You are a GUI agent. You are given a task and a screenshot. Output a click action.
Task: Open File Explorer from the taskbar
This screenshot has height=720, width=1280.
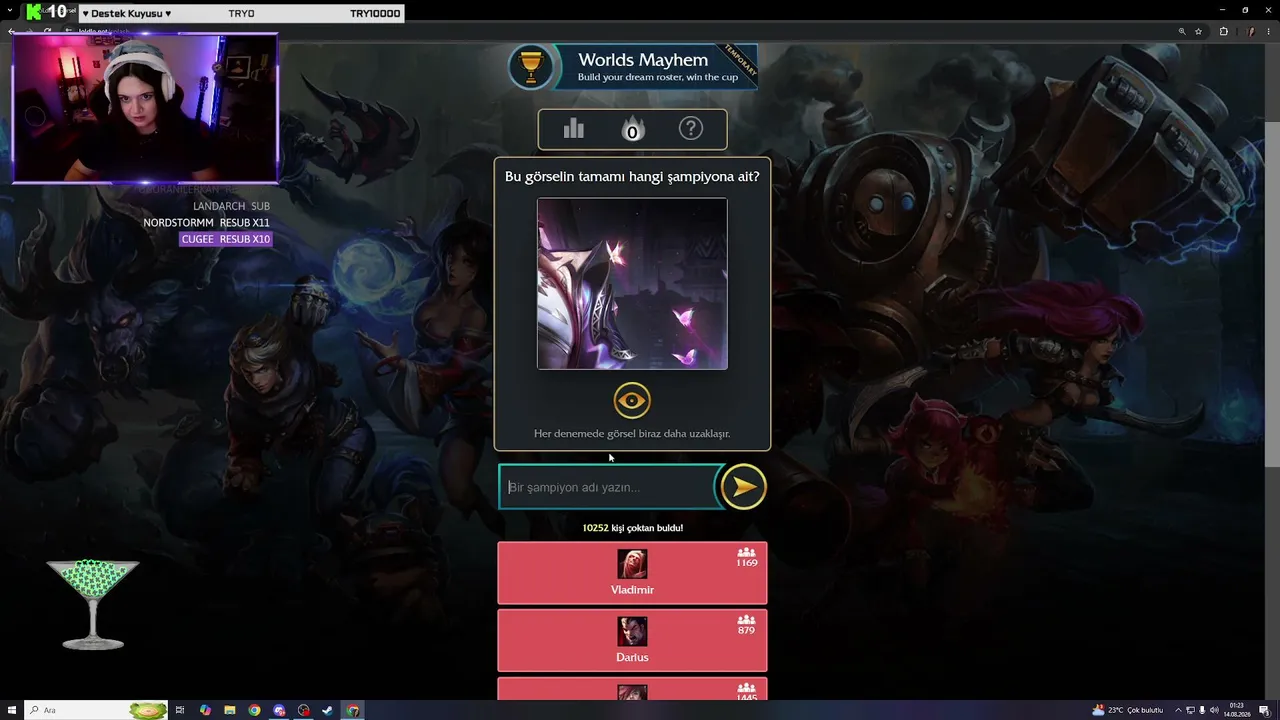(x=230, y=710)
